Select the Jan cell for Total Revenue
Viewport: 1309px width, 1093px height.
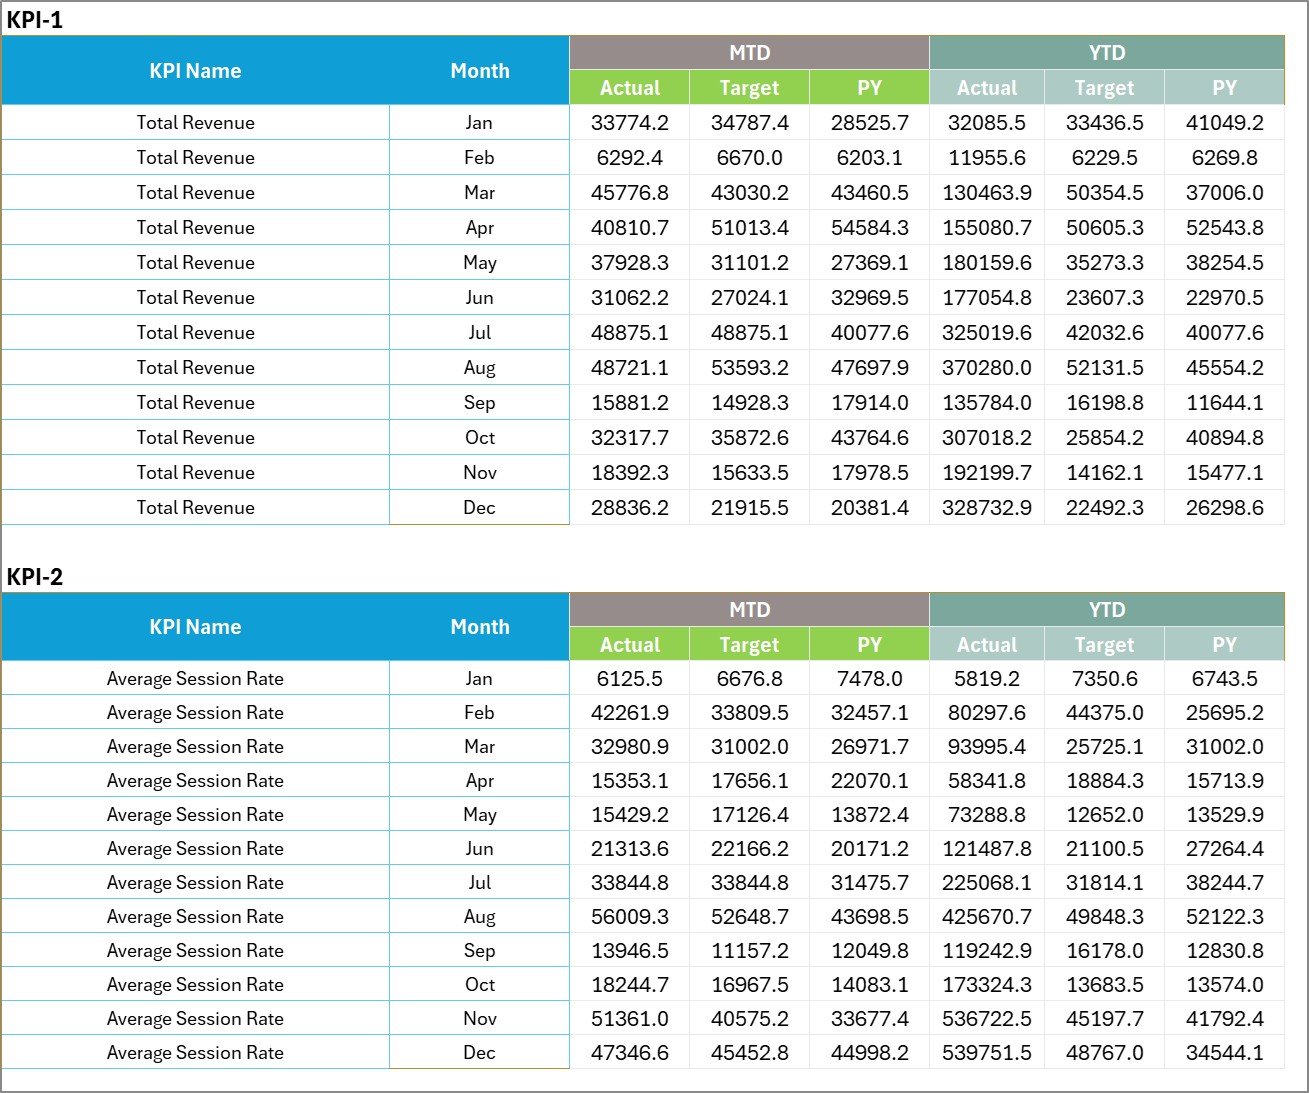tap(480, 122)
